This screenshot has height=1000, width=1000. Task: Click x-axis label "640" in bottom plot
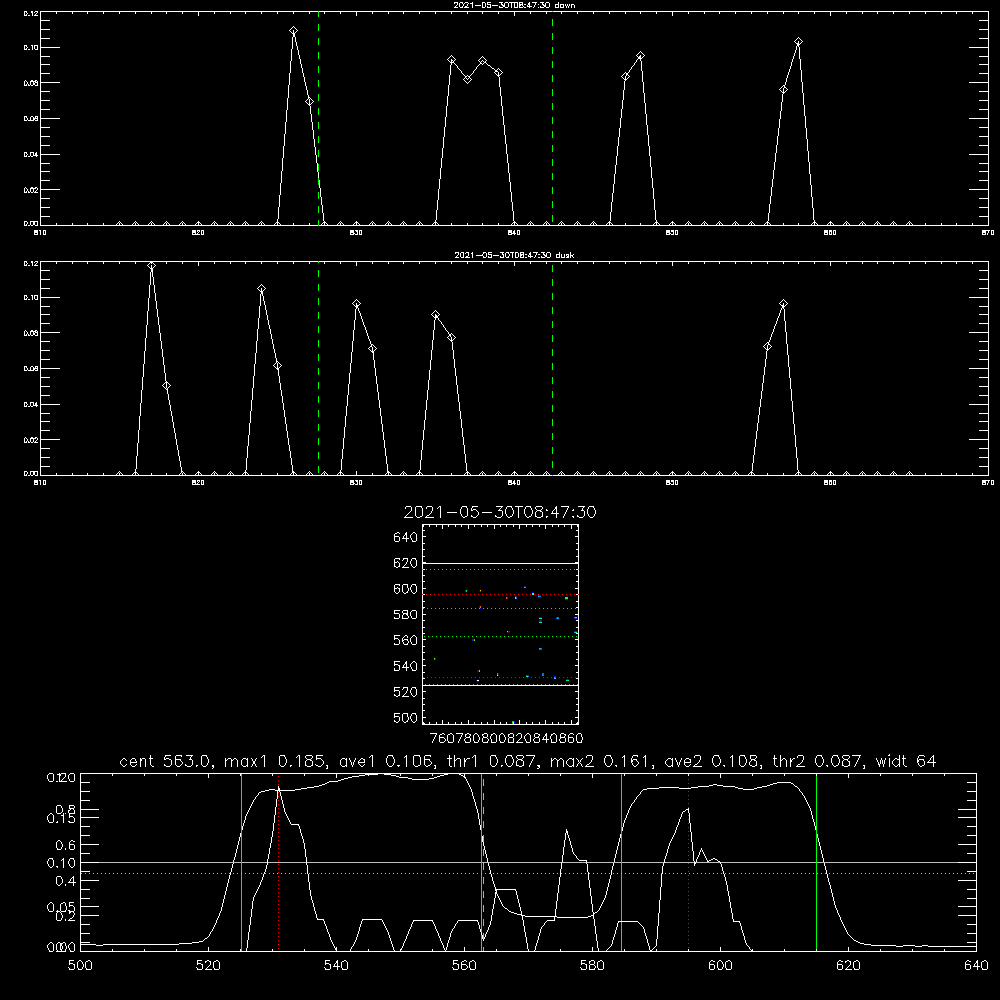point(976,966)
